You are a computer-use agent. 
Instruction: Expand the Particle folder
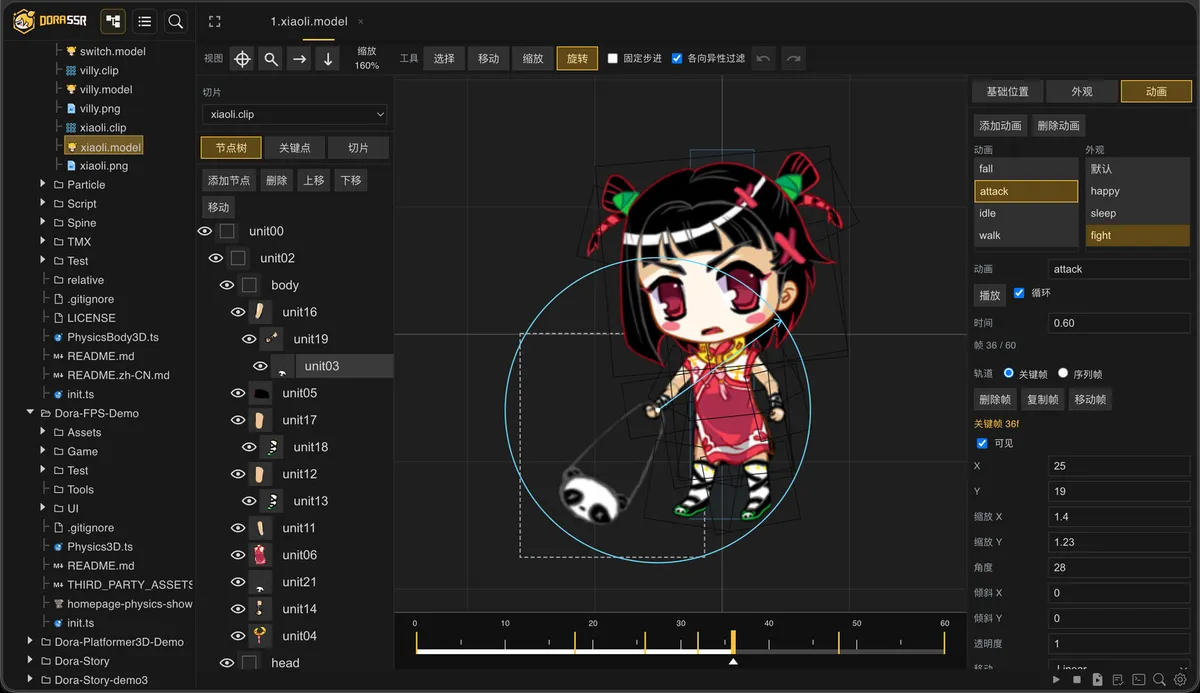(x=43, y=184)
